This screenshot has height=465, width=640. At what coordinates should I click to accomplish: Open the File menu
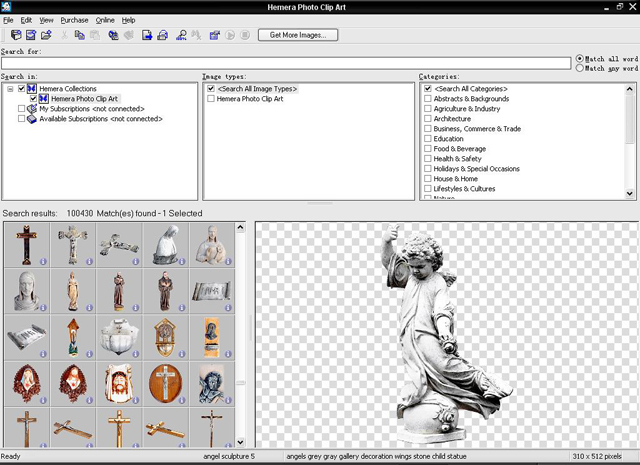click(x=8, y=20)
